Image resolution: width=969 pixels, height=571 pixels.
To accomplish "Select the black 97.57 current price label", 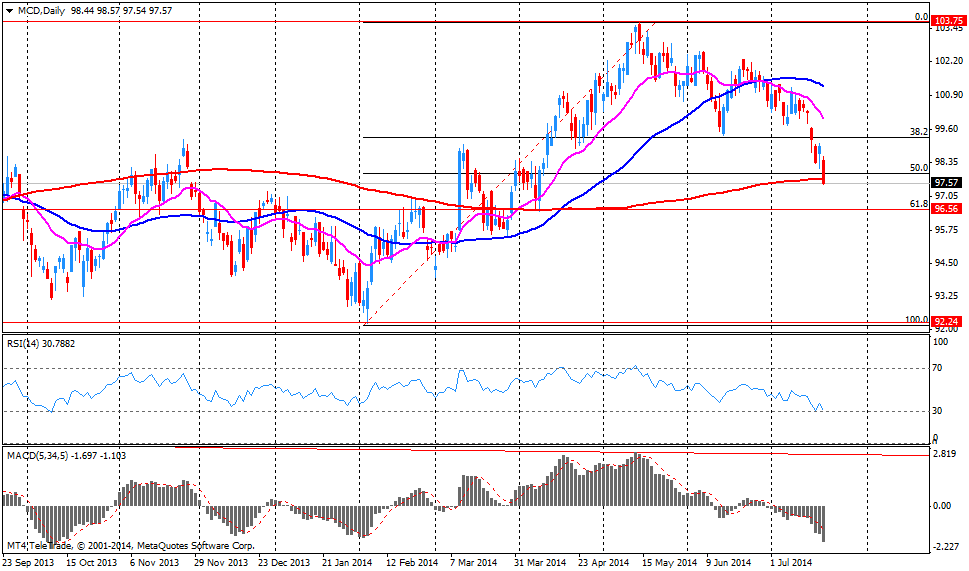I will (947, 183).
